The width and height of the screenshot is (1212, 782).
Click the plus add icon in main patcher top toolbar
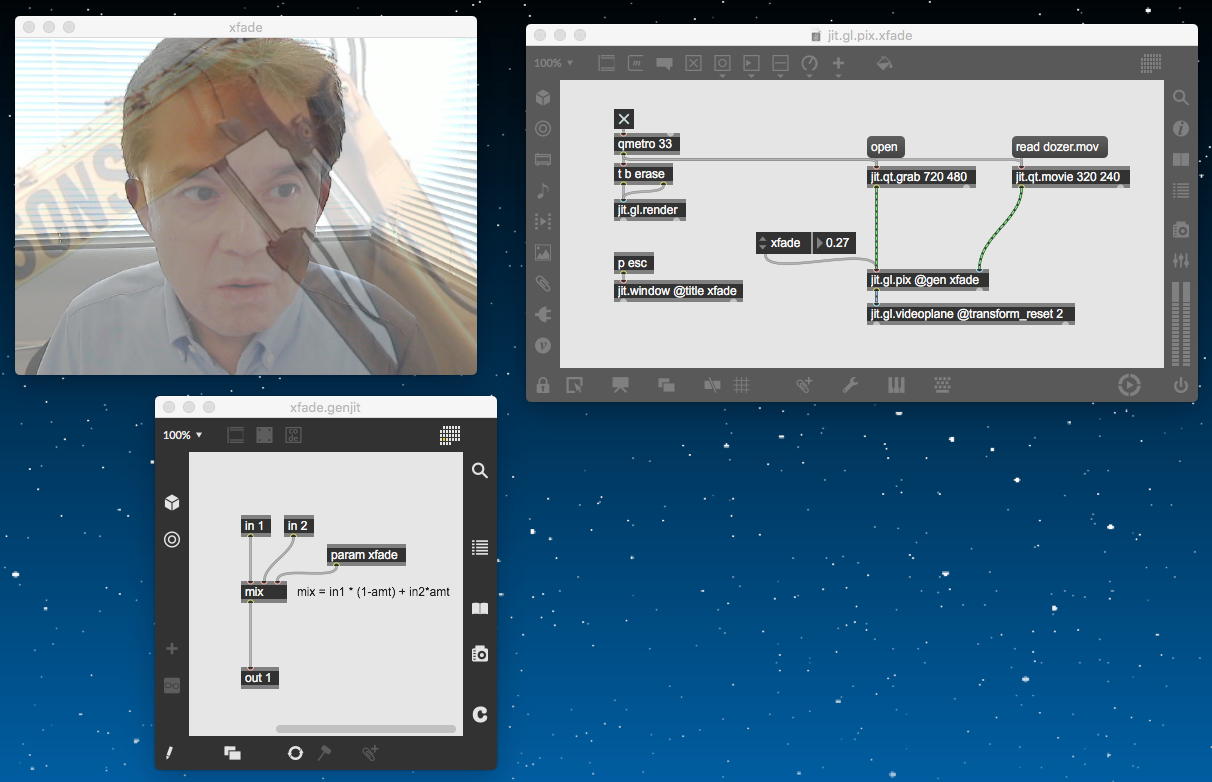pyautogui.click(x=838, y=63)
